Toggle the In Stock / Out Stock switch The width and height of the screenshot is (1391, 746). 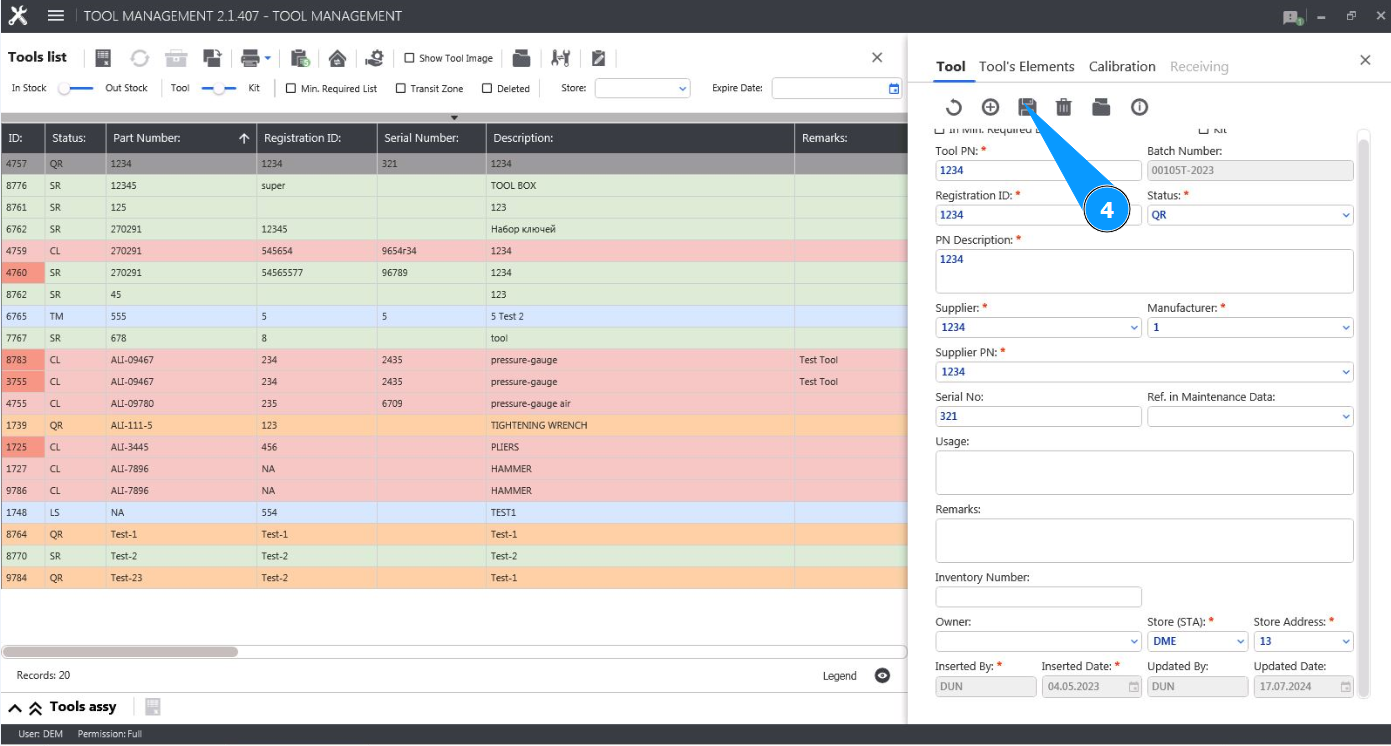[x=75, y=88]
